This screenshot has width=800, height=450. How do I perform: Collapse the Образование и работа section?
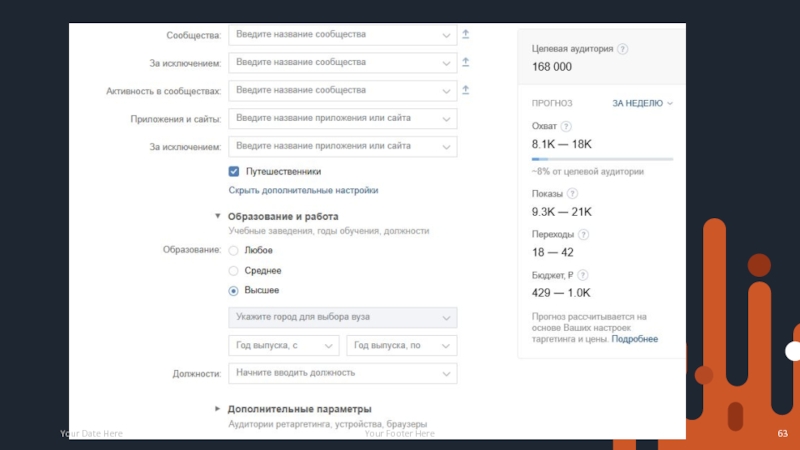point(217,216)
